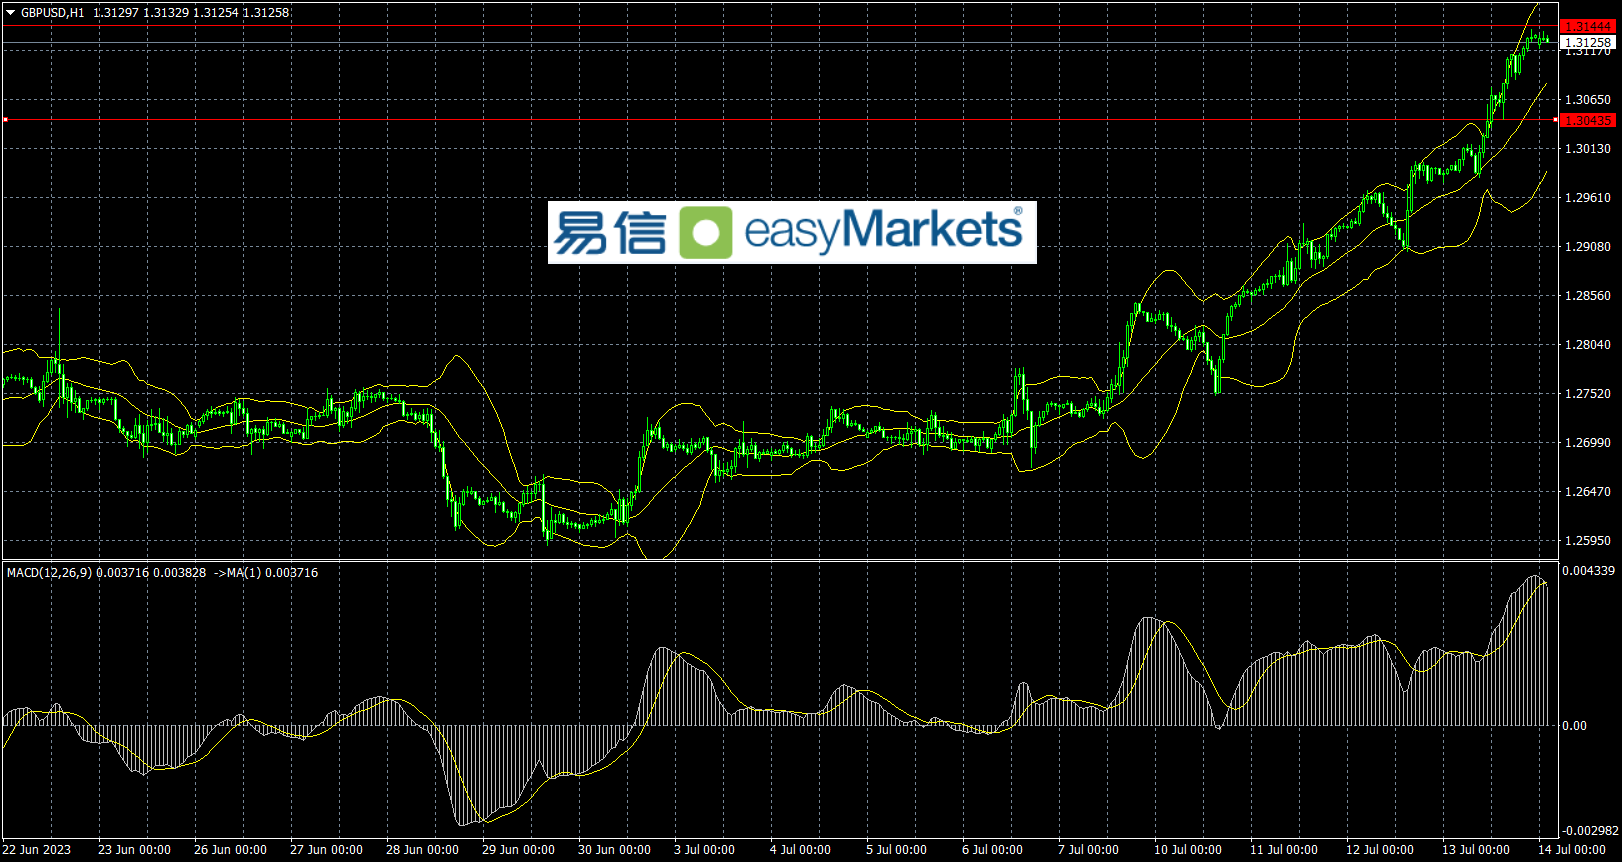This screenshot has width=1622, height=862.
Task: Open the chart menu arrow beside GBPUSD,H1
Action: pos(11,13)
